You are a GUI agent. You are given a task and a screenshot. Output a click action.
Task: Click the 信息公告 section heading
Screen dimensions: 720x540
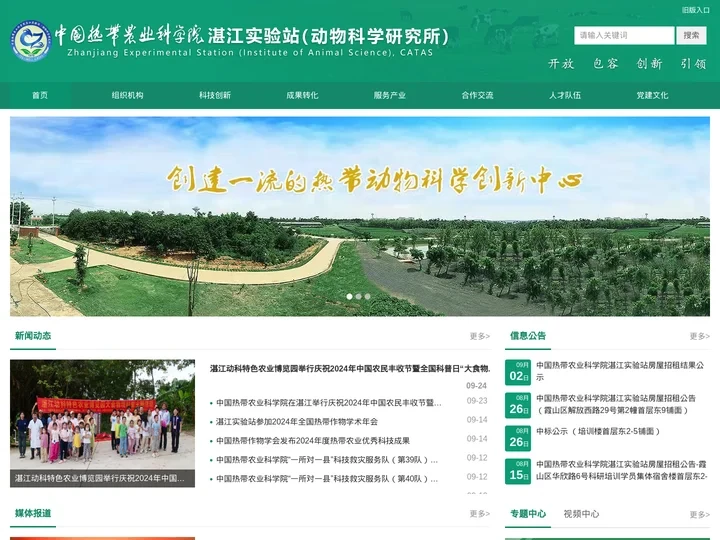[528, 336]
